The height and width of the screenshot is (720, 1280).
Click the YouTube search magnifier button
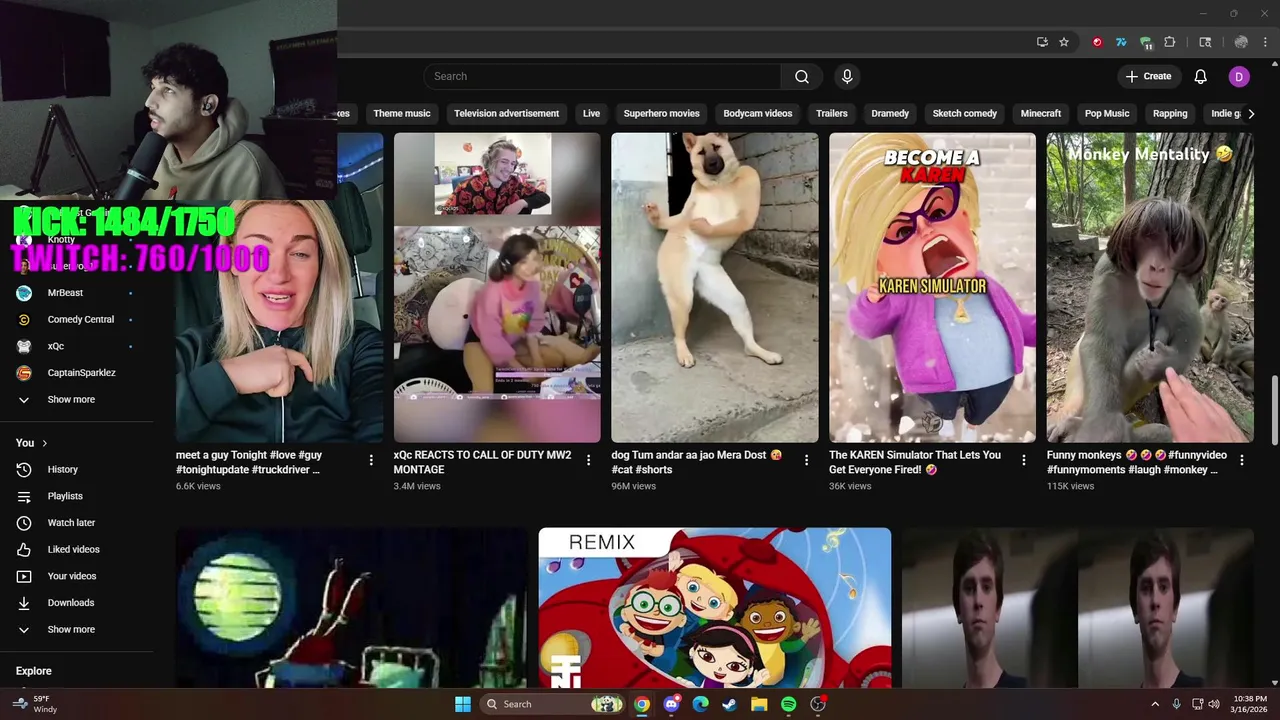pyautogui.click(x=802, y=77)
